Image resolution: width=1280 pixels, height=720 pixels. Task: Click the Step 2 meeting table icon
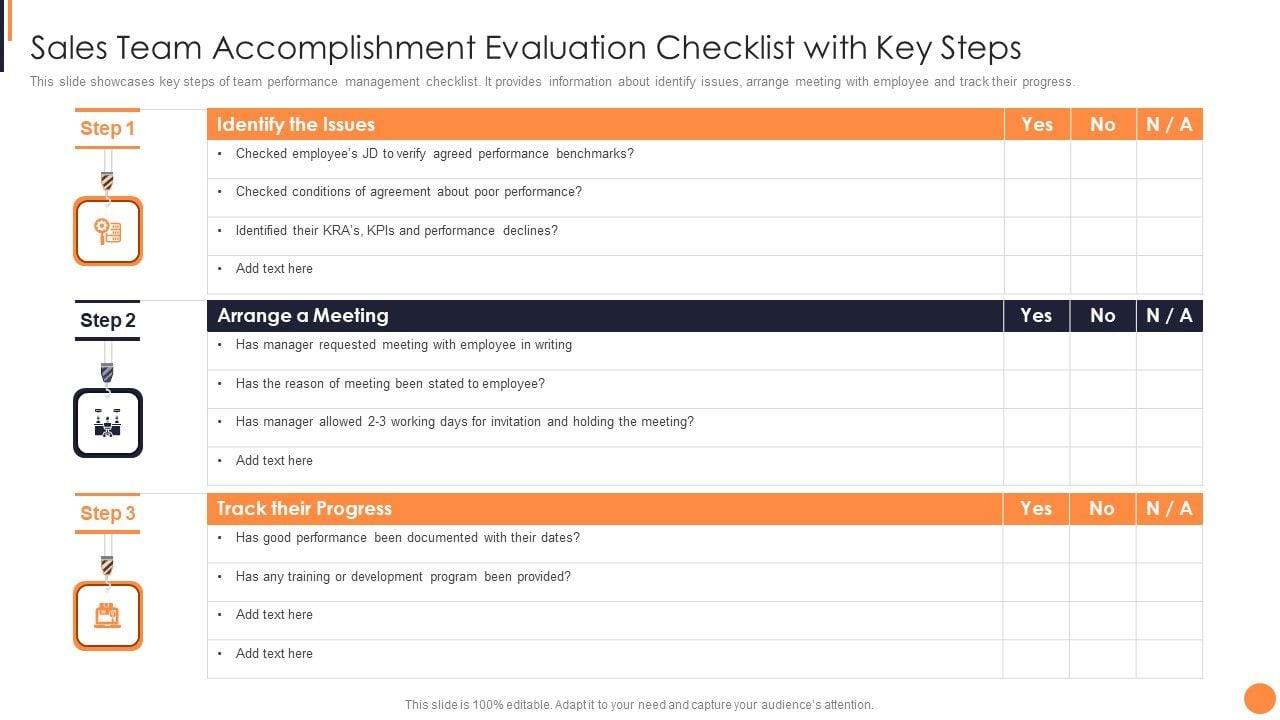pyautogui.click(x=108, y=423)
